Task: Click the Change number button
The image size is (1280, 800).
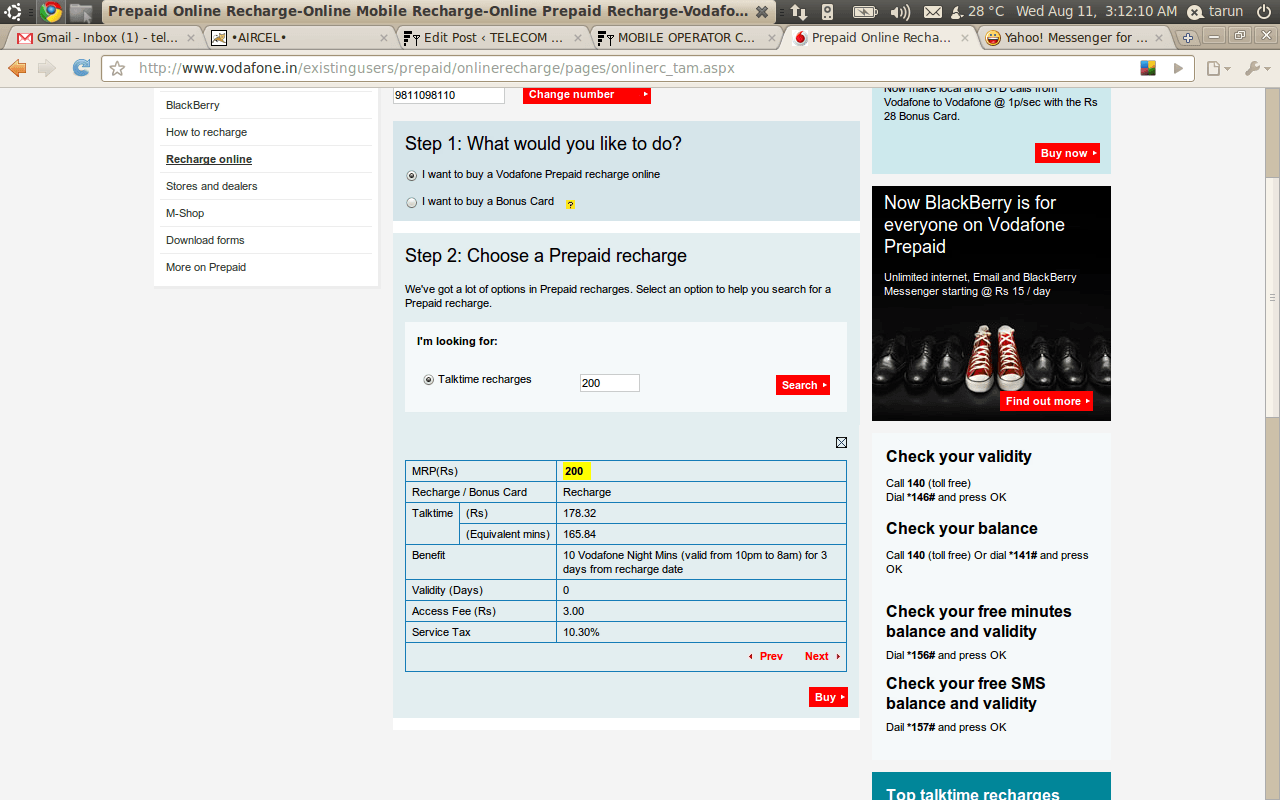Action: tap(587, 95)
